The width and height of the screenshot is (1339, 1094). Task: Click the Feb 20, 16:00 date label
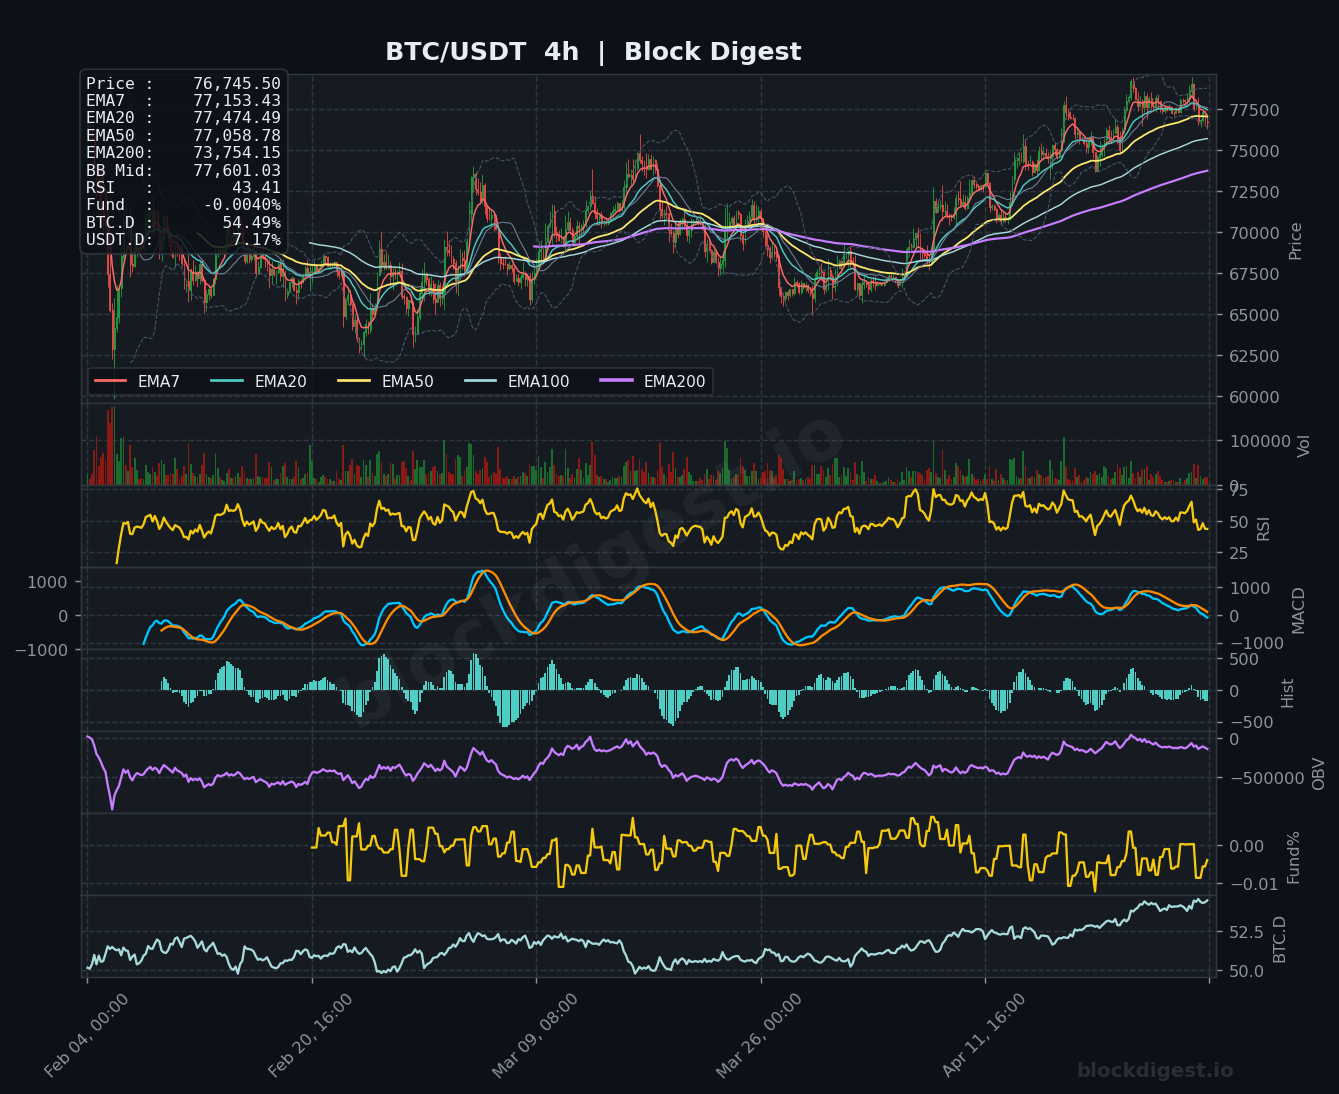pyautogui.click(x=311, y=1035)
